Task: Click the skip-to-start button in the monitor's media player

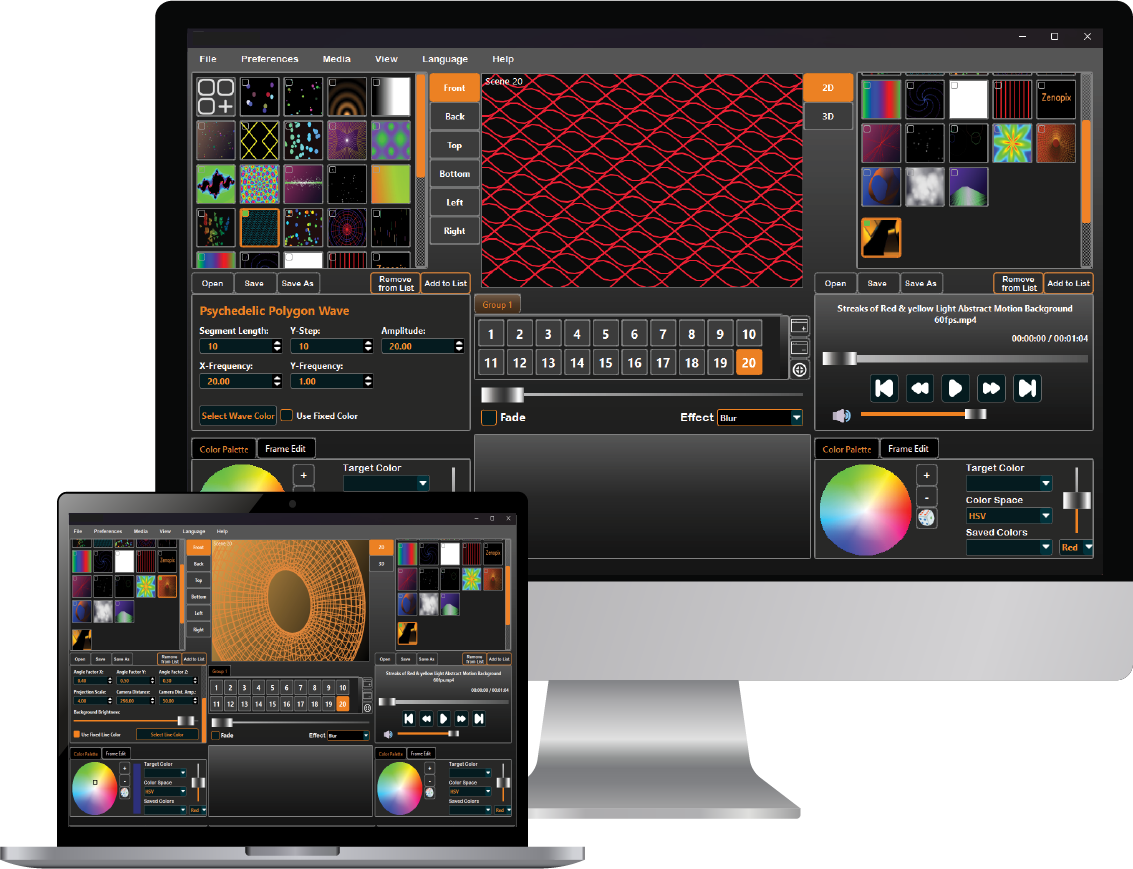Action: point(884,389)
